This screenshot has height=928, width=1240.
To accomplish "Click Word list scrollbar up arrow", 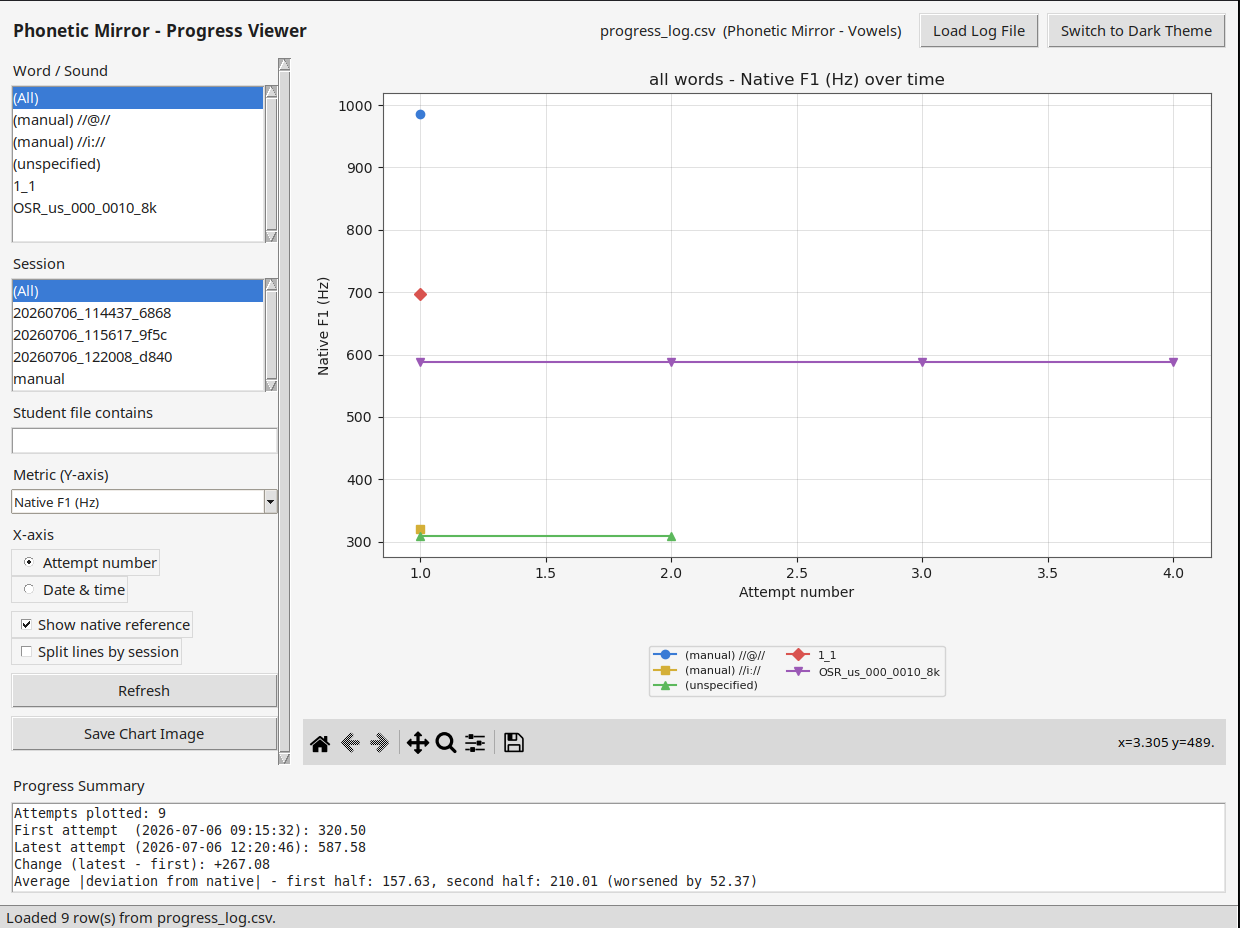I will (x=271, y=92).
